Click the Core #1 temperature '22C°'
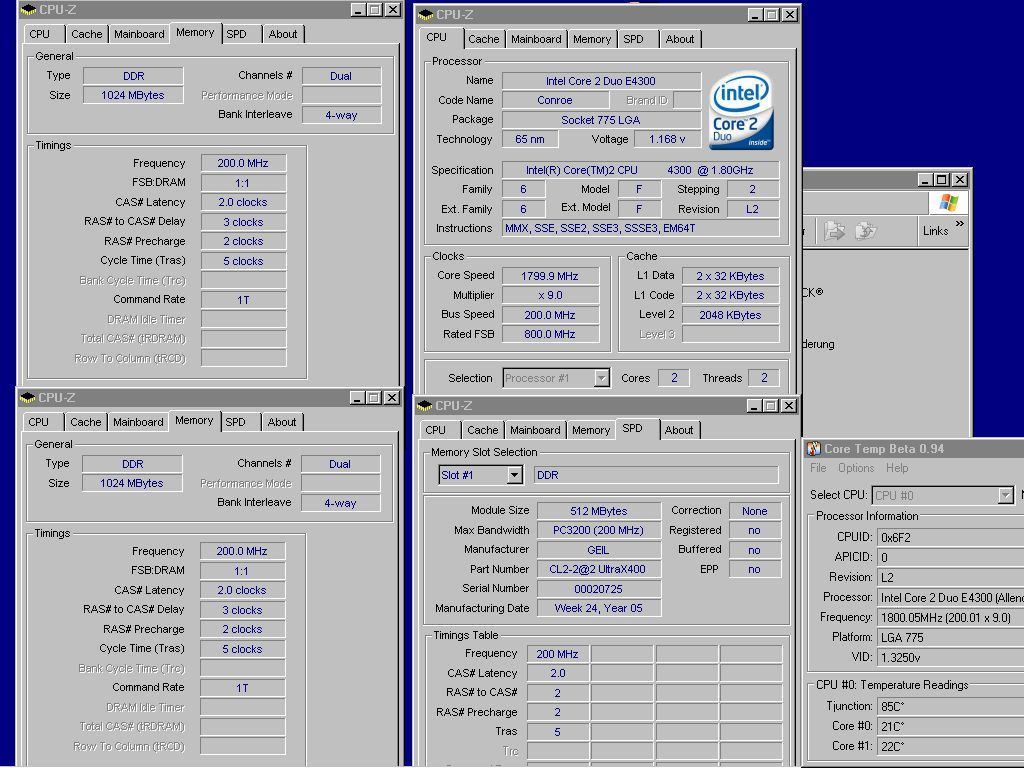Screen dimensions: 1024x768 [x=950, y=746]
